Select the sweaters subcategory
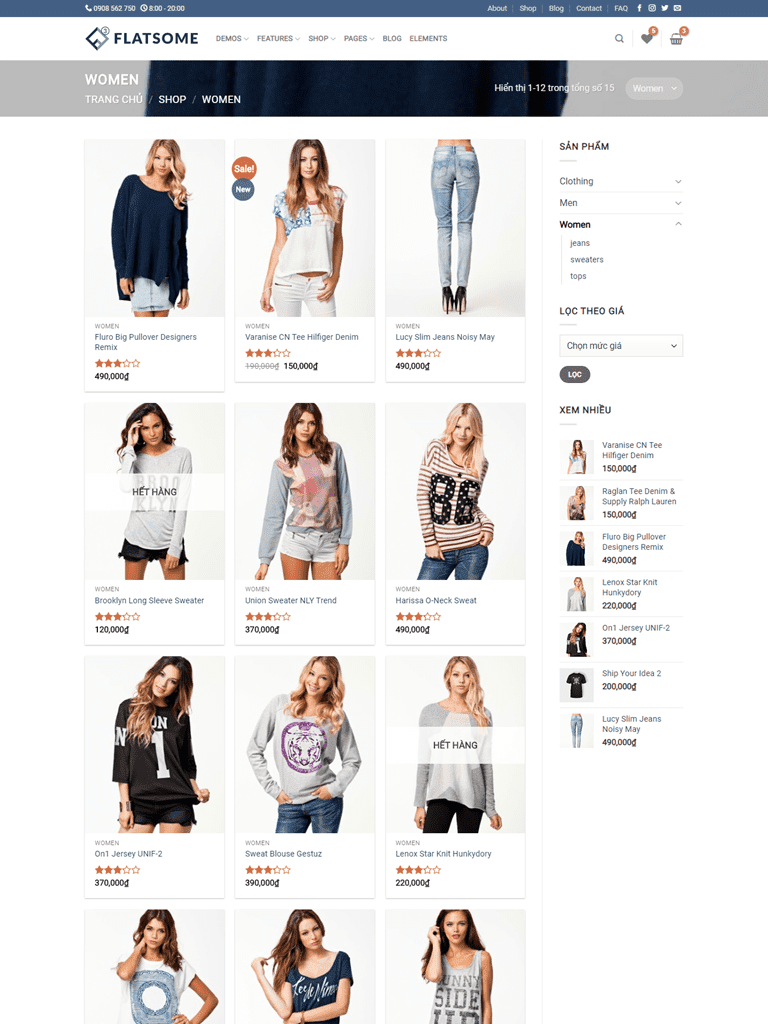768x1024 pixels. (586, 259)
